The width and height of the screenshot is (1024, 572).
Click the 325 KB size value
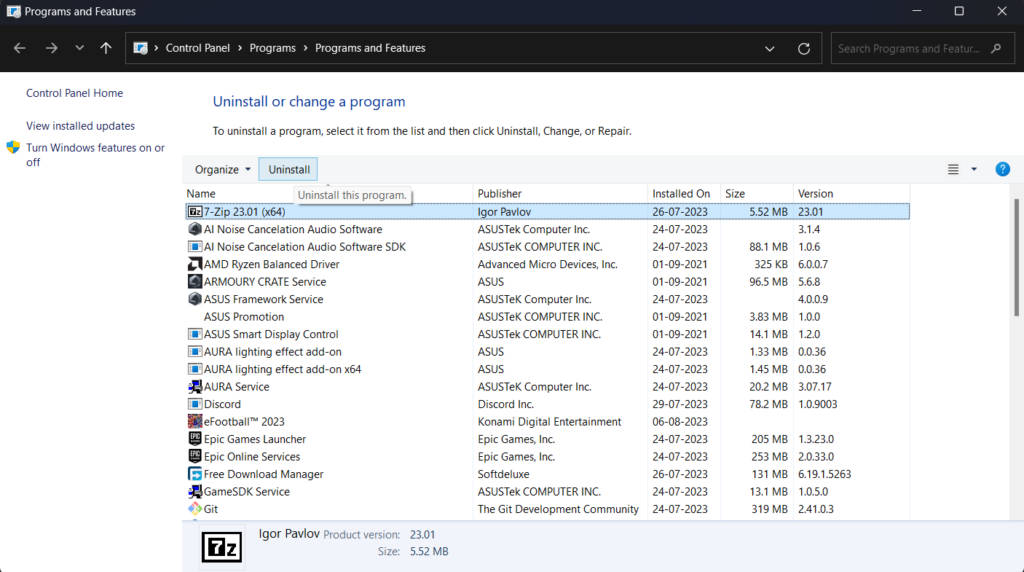click(x=771, y=264)
